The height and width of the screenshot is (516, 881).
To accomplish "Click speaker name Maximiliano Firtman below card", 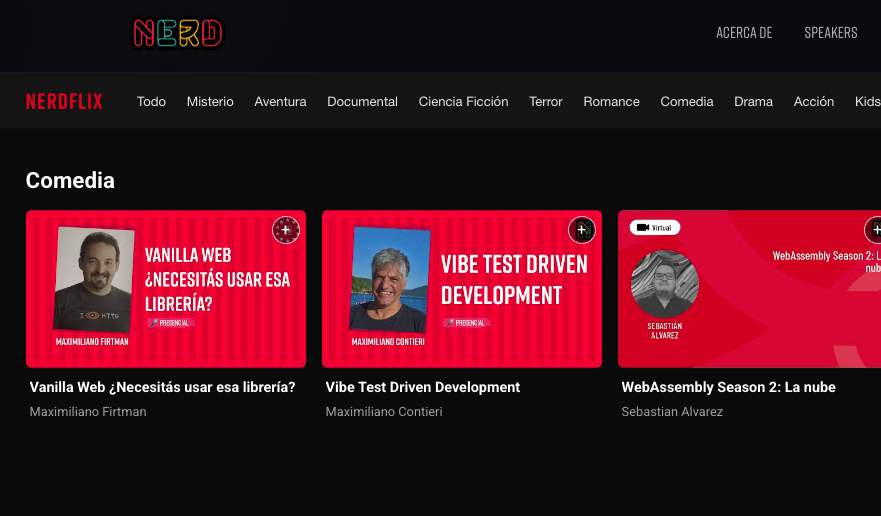I will pos(88,411).
